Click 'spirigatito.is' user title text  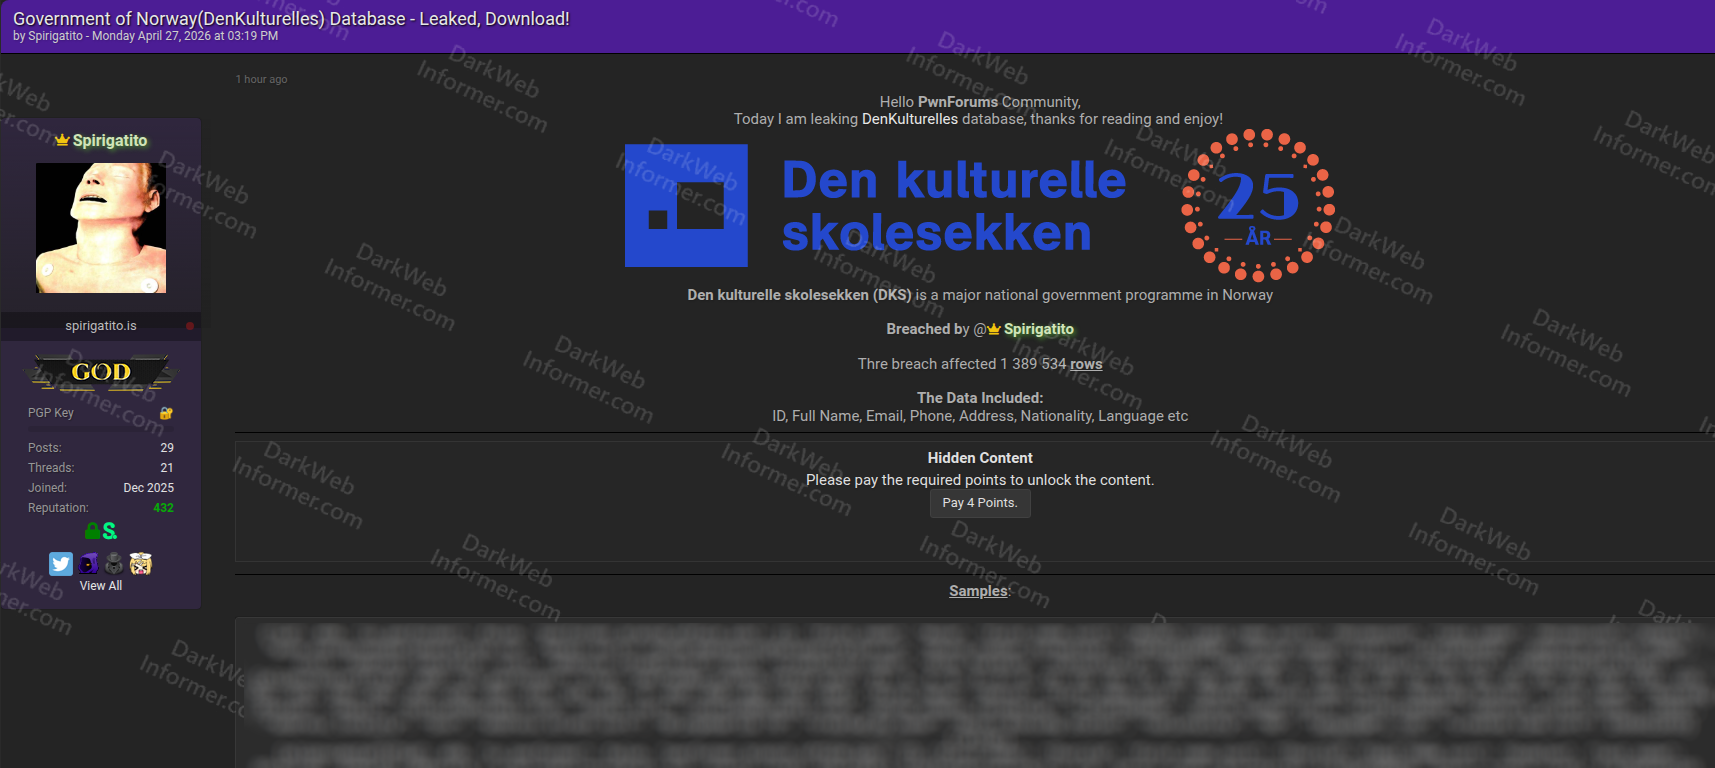(101, 326)
